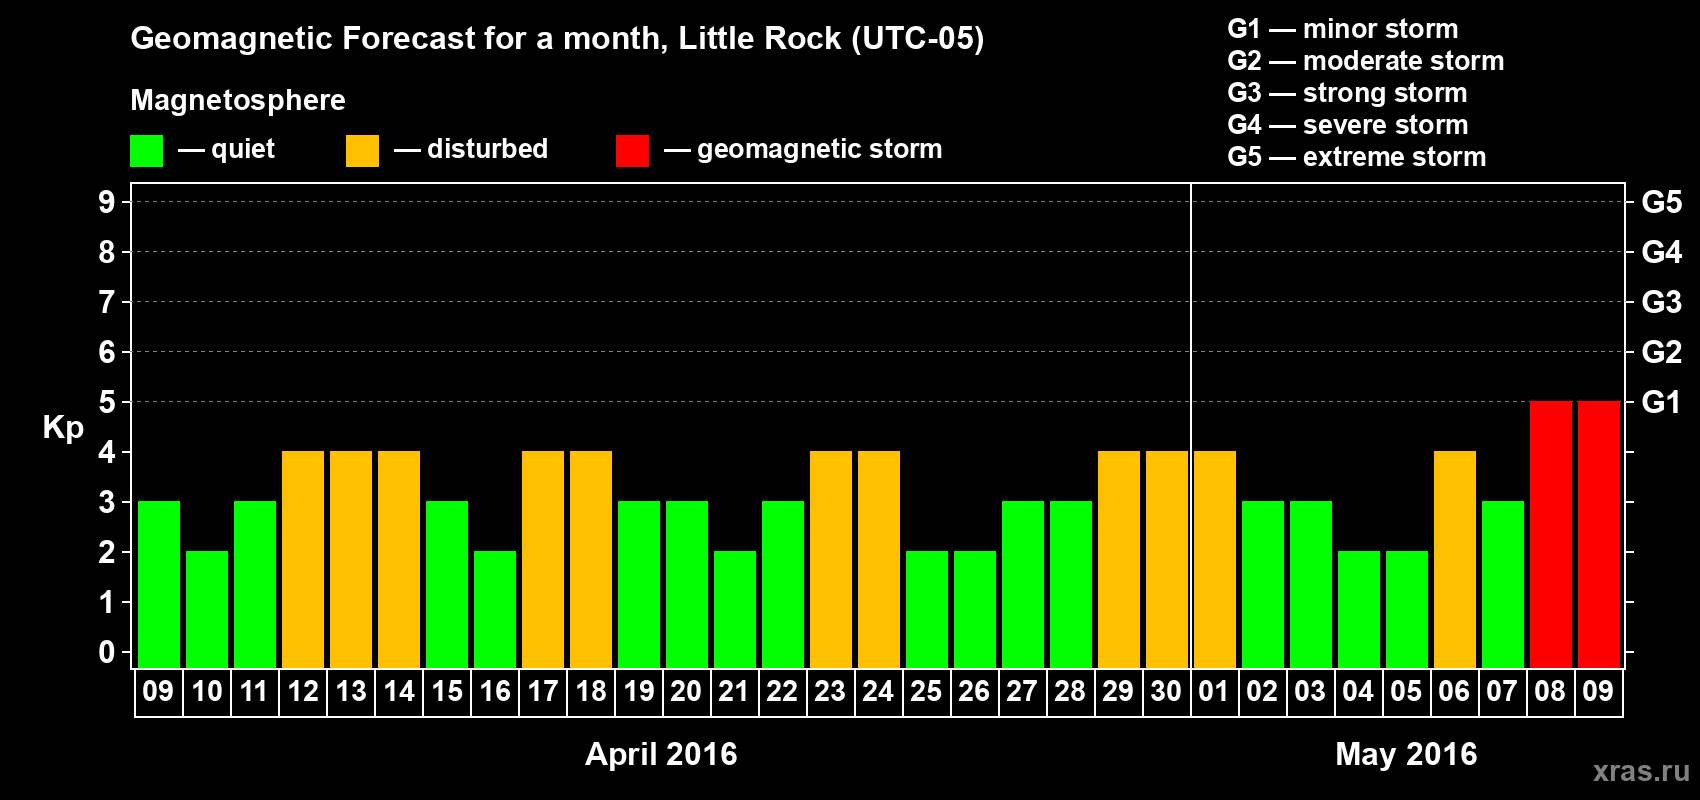Click the 'disturbed' legend label
1700x800 pixels.
487,149
